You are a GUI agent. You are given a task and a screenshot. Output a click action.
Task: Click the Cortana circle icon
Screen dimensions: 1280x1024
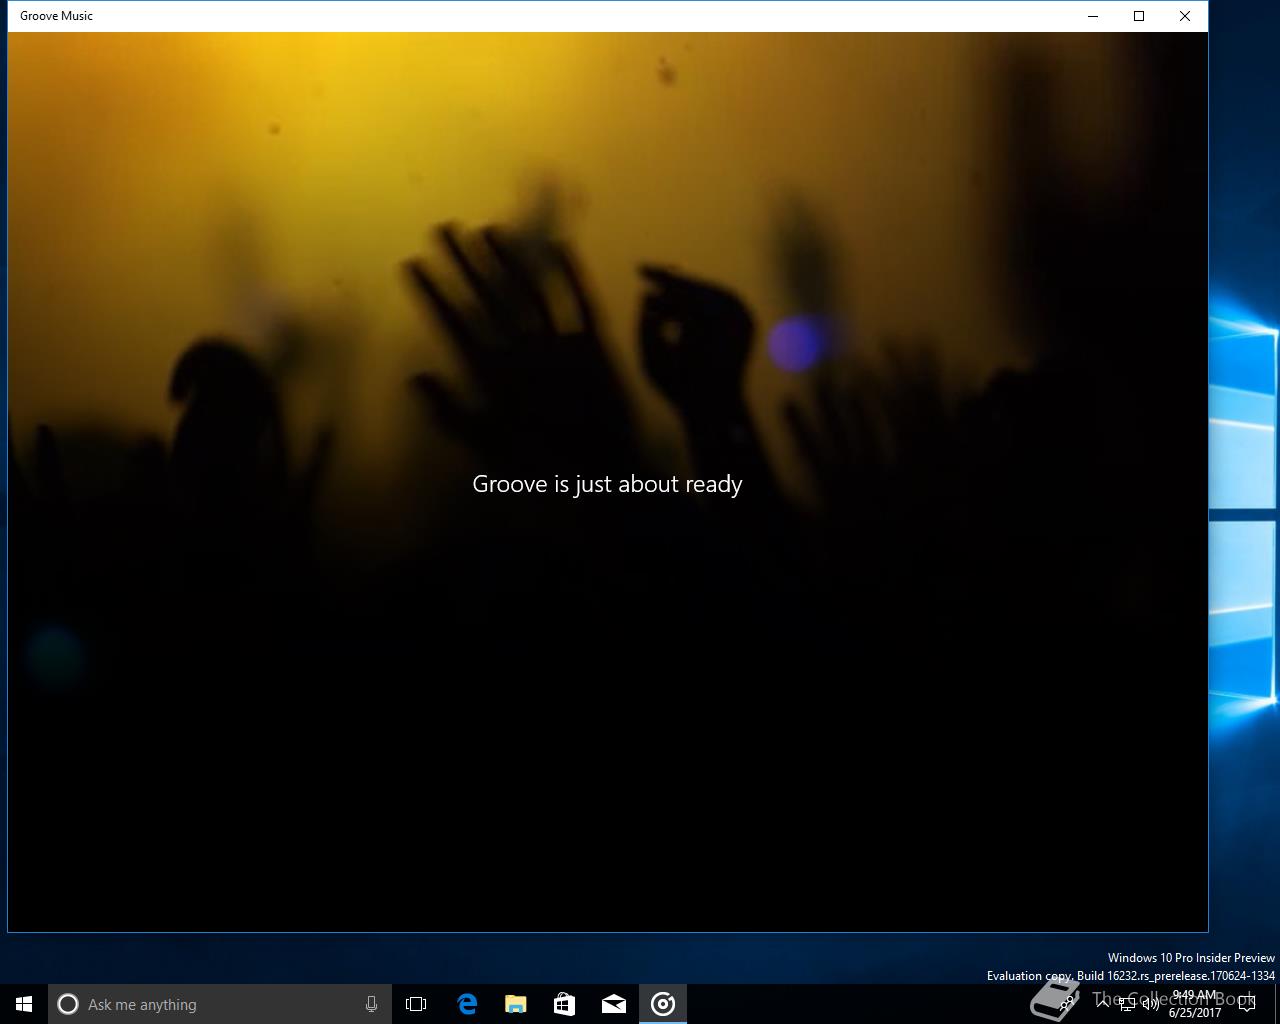(68, 1004)
